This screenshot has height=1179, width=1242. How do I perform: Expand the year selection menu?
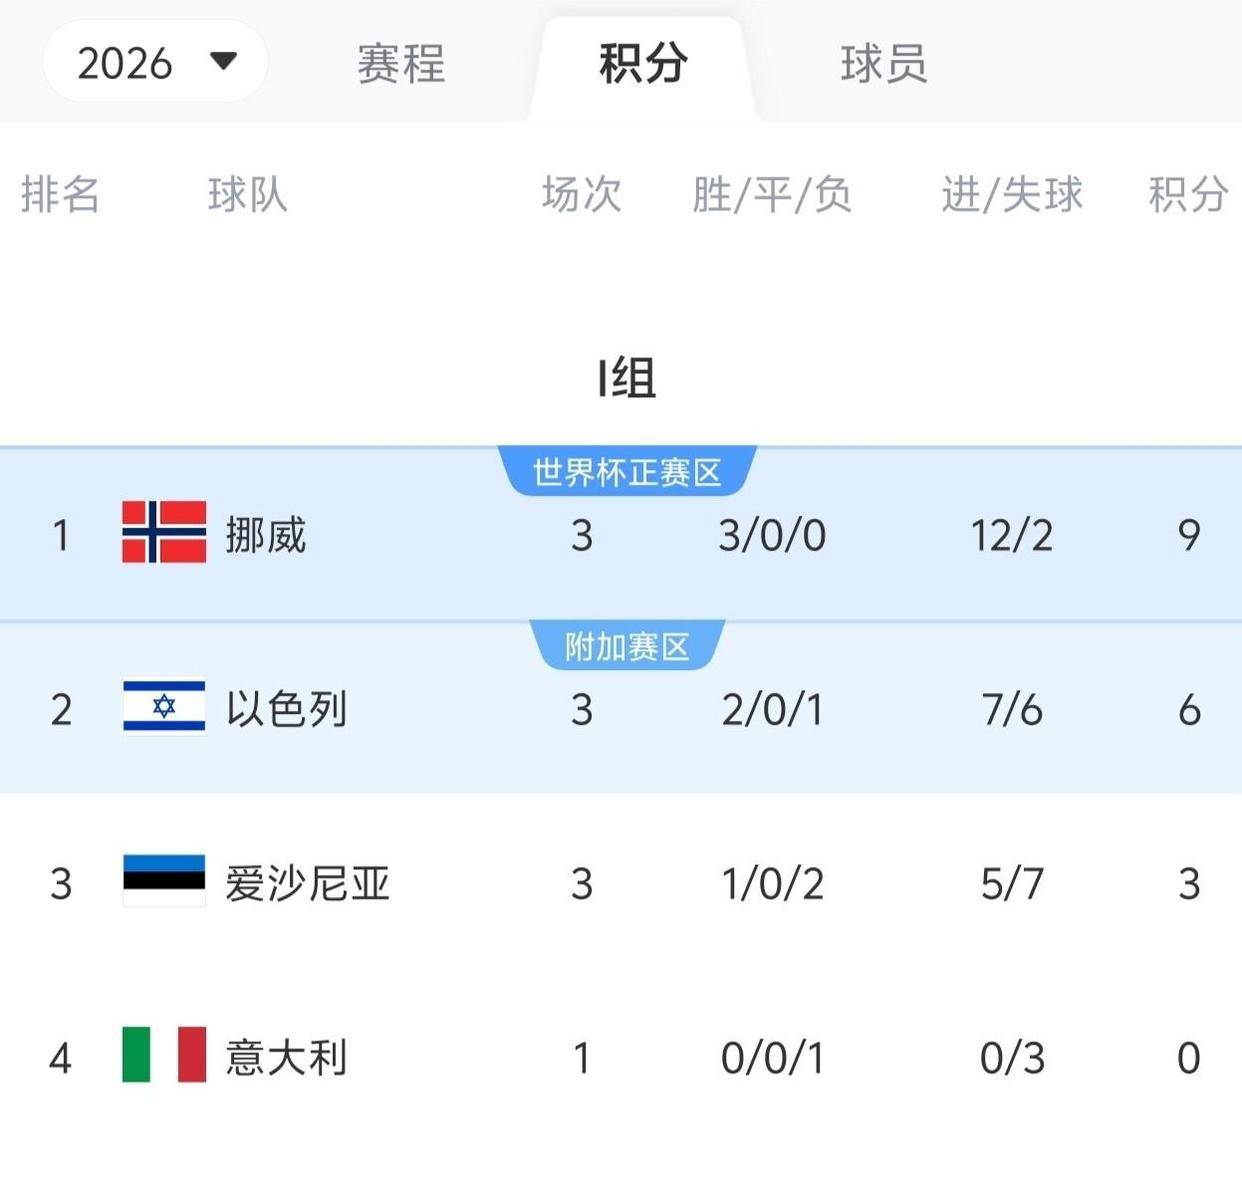(x=155, y=62)
